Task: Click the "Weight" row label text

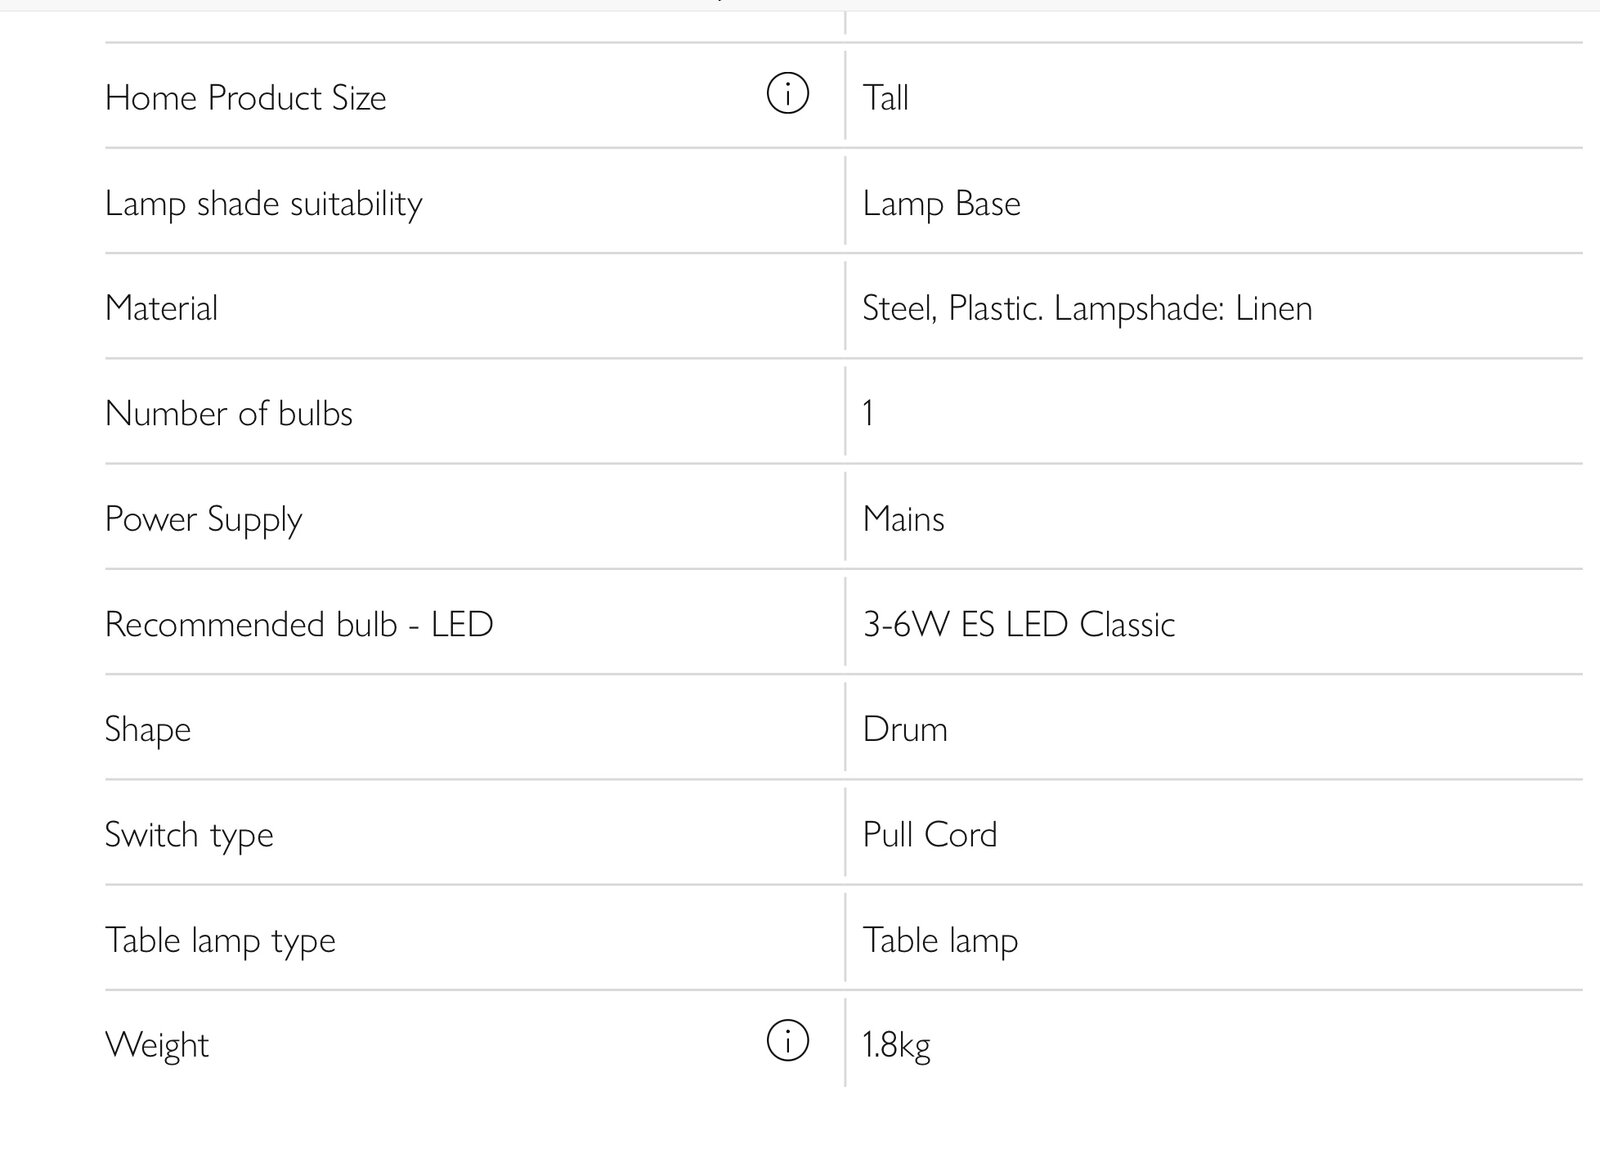Action: pyautogui.click(x=156, y=1046)
